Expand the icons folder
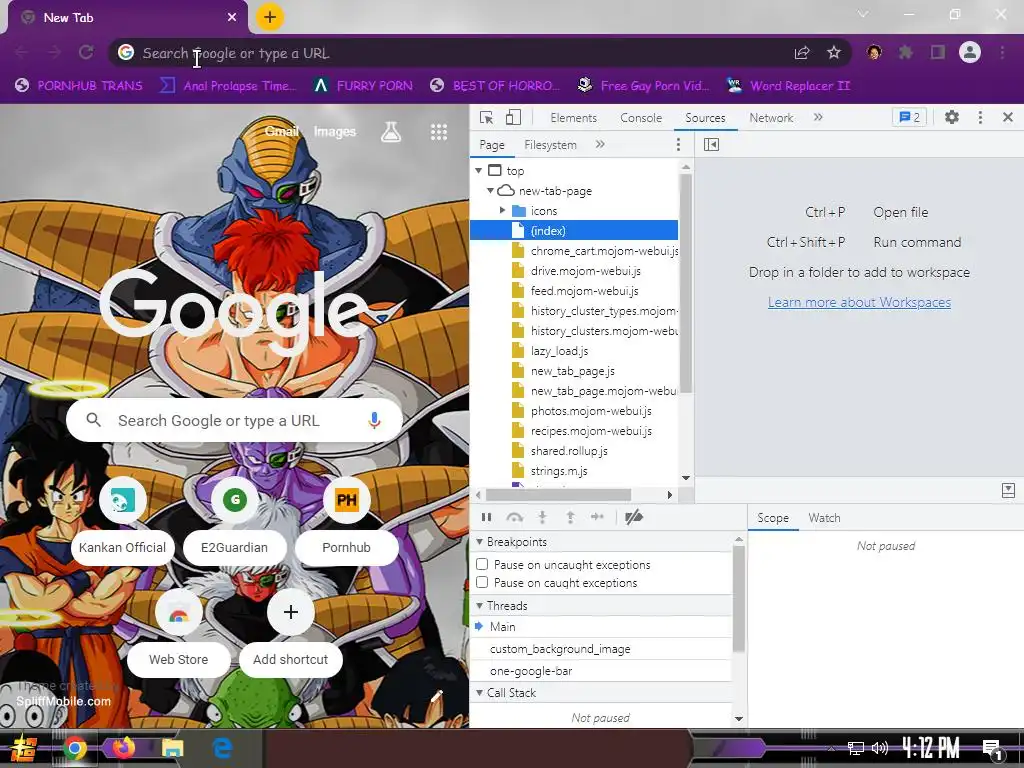Image resolution: width=1024 pixels, height=768 pixels. pos(502,210)
